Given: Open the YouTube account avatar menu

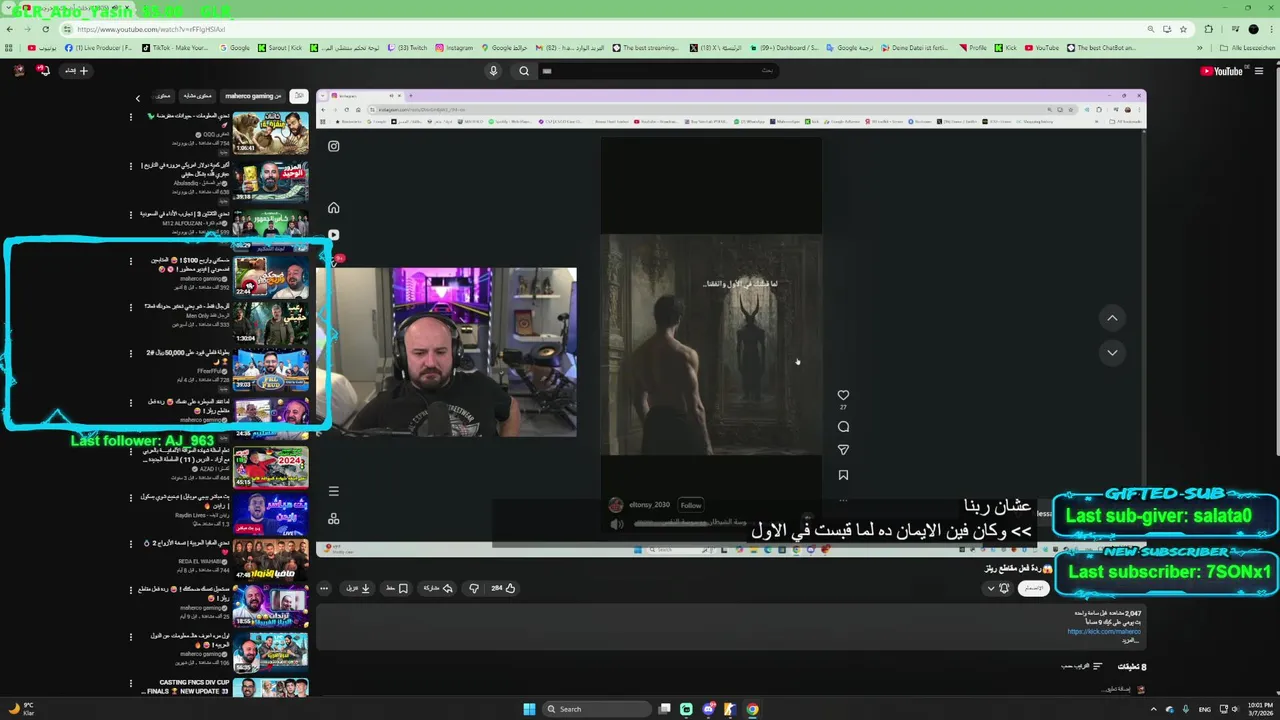Looking at the screenshot, I should (x=19, y=70).
